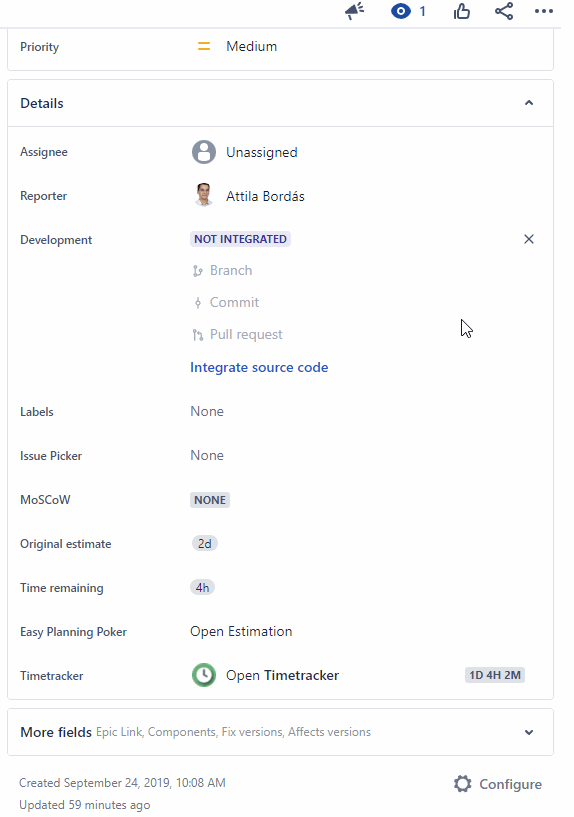Collapse the Details section chevron
The height and width of the screenshot is (817, 574).
click(x=529, y=103)
